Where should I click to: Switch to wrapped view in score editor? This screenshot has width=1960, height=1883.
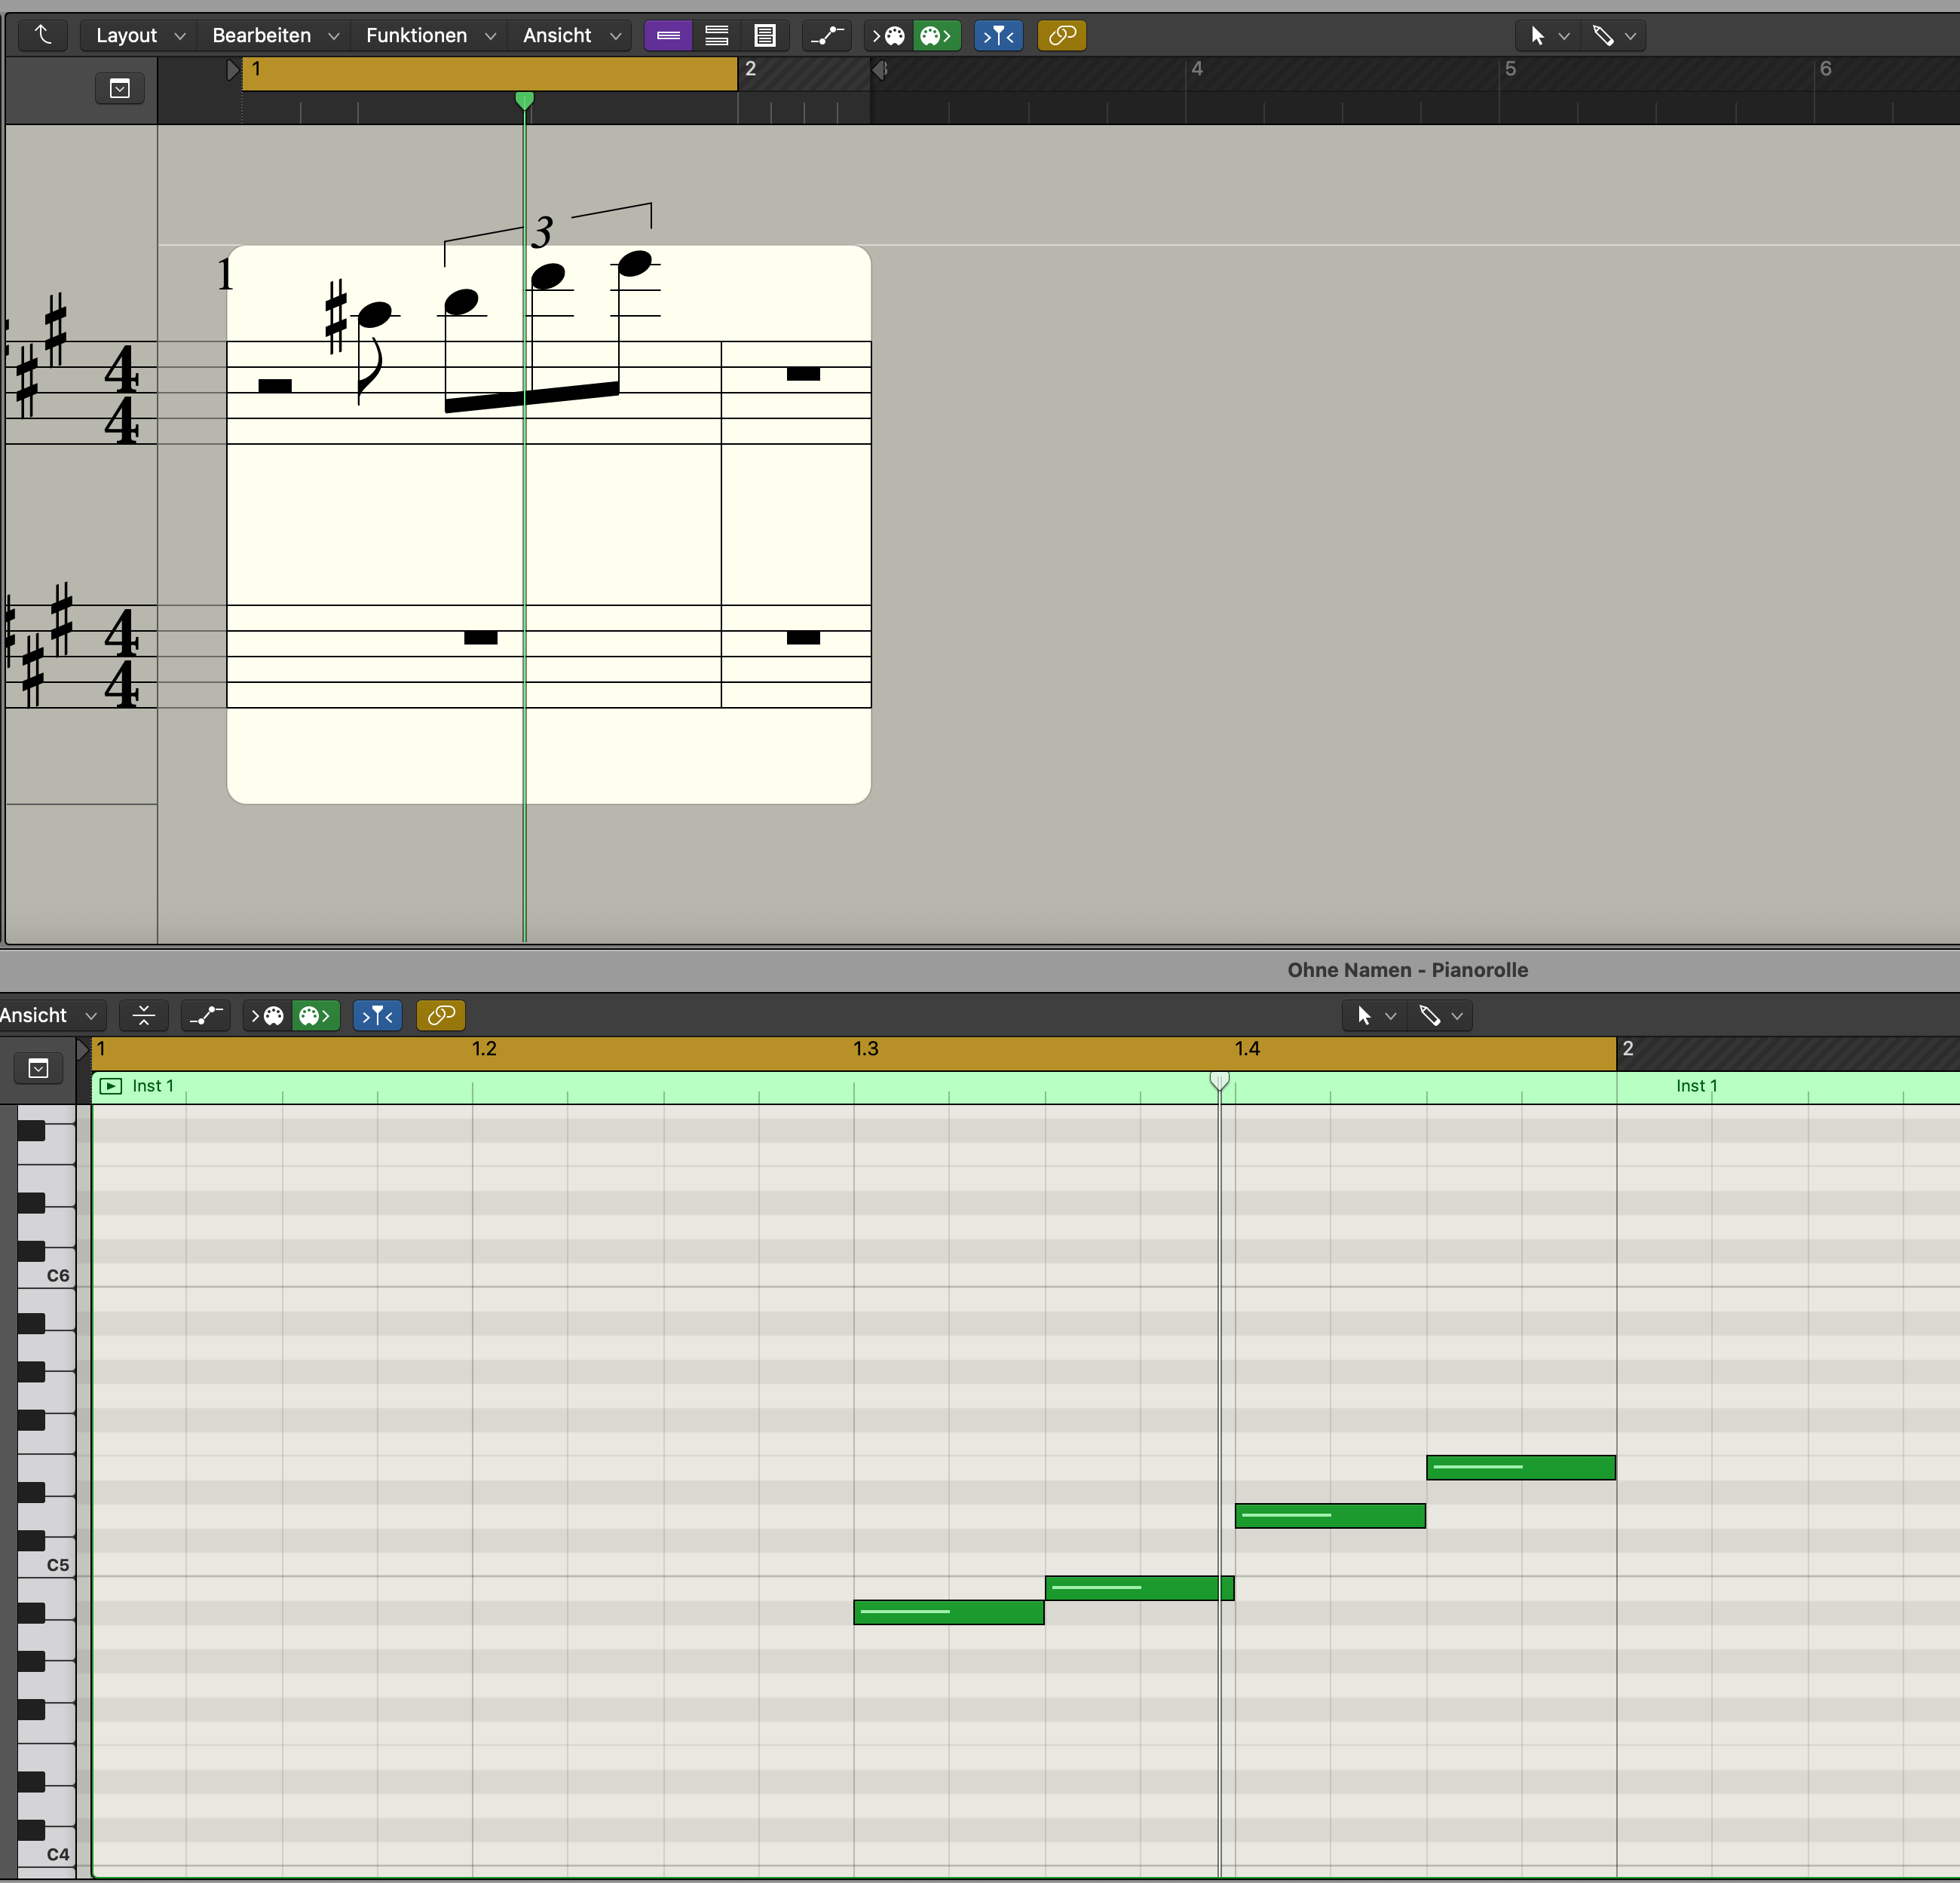(716, 36)
